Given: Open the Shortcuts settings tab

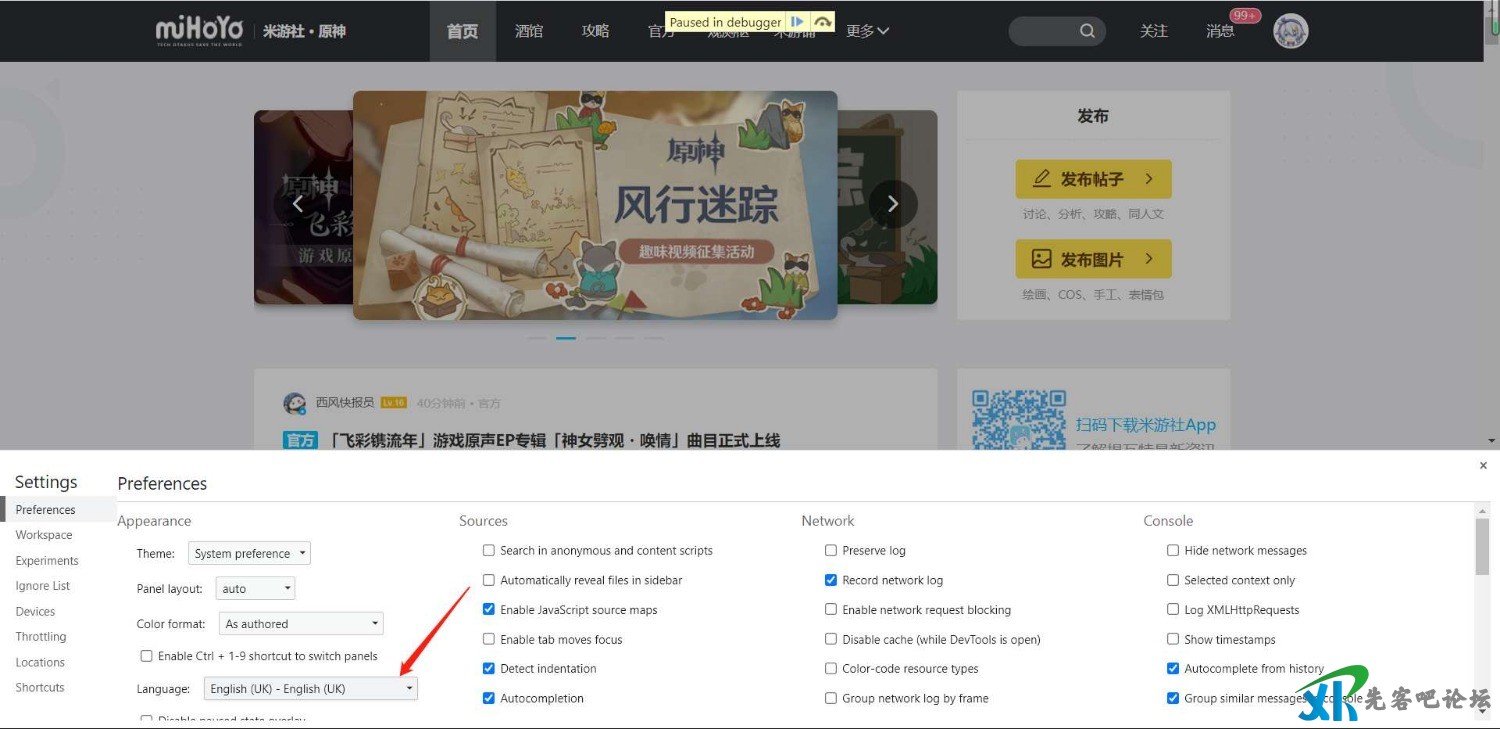Looking at the screenshot, I should (40, 688).
